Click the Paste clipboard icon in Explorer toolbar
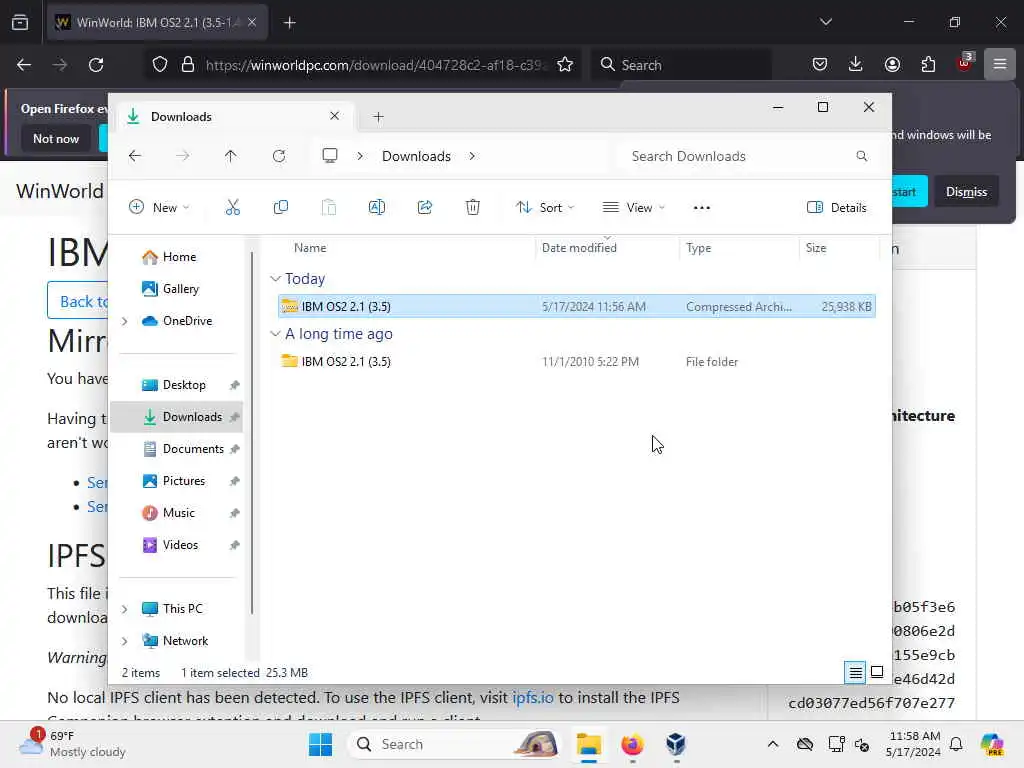Viewport: 1024px width, 768px height. click(x=328, y=208)
